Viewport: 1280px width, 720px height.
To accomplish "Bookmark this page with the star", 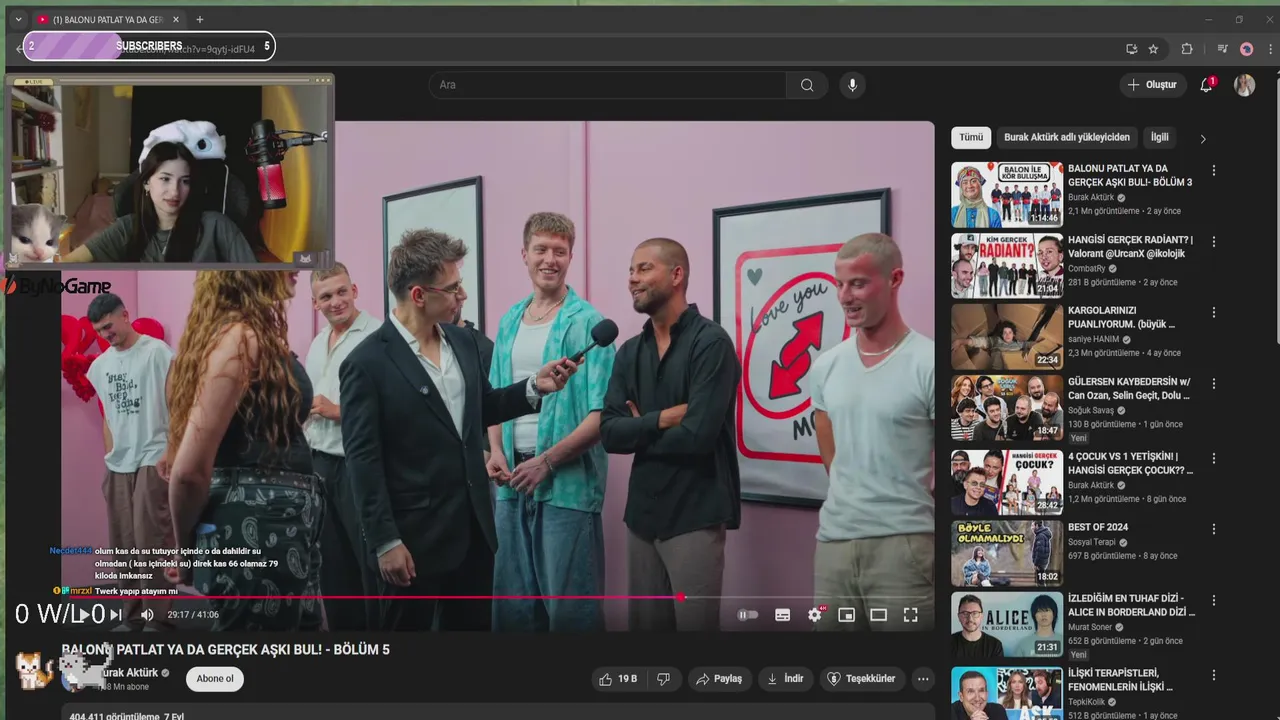I will click(1153, 48).
